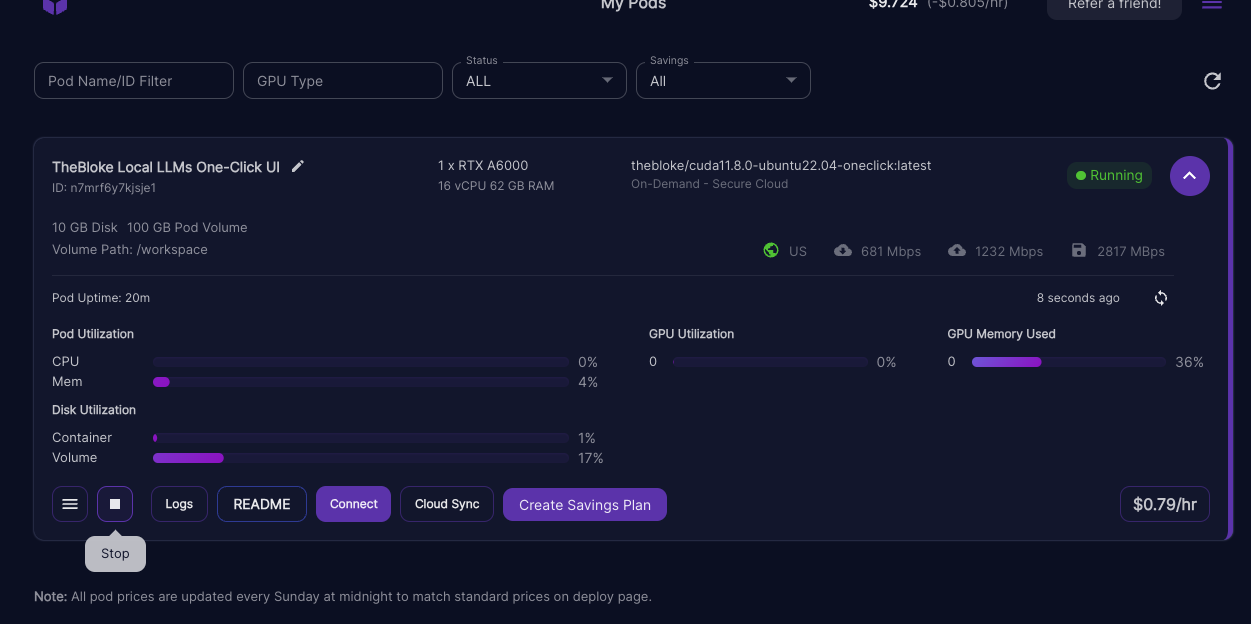Click the 17% volume usage value
The height and width of the screenshot is (624, 1251).
[591, 458]
